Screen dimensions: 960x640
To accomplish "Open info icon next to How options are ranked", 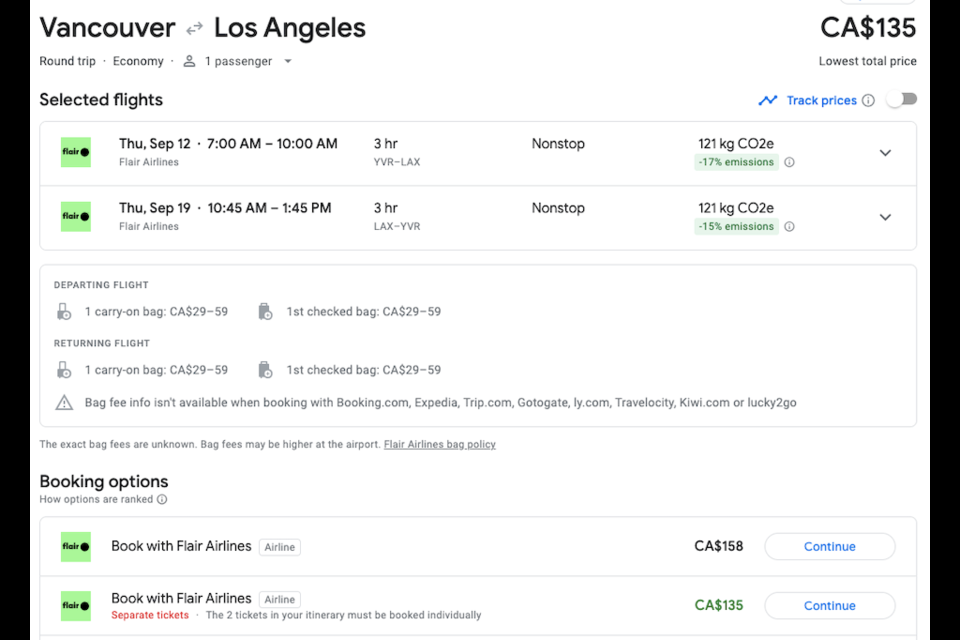I will click(162, 499).
